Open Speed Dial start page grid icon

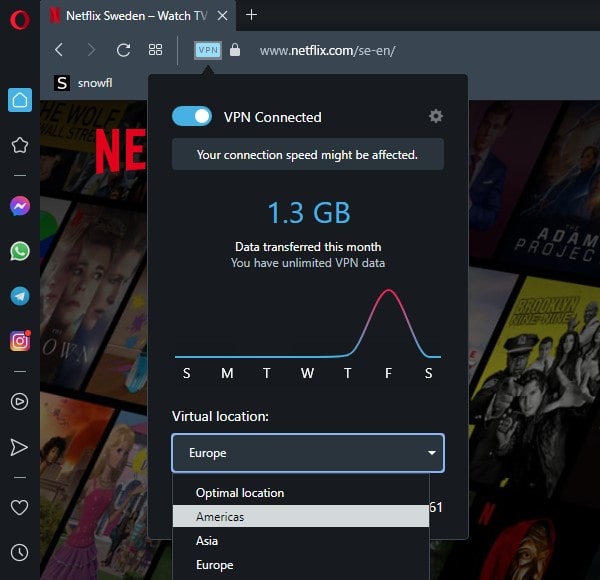pyautogui.click(x=155, y=50)
